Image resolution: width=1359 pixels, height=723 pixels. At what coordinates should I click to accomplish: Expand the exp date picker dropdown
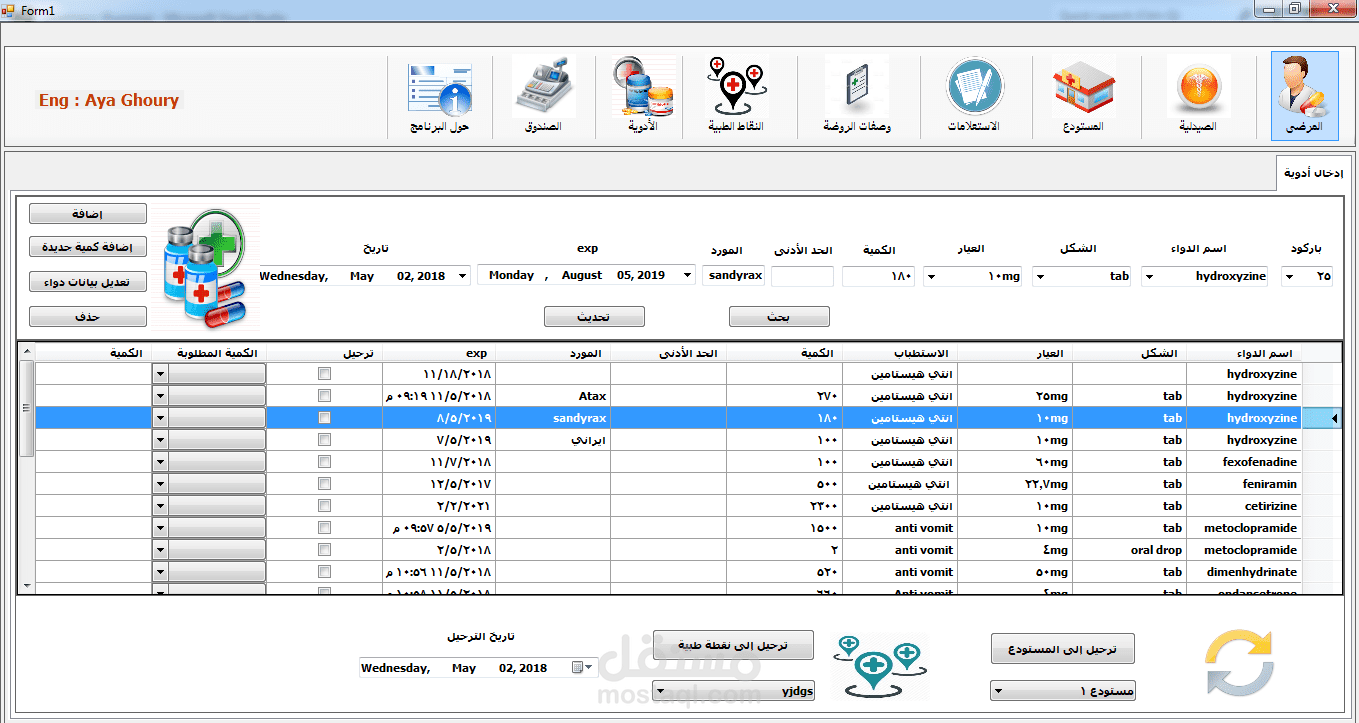pyautogui.click(x=687, y=276)
